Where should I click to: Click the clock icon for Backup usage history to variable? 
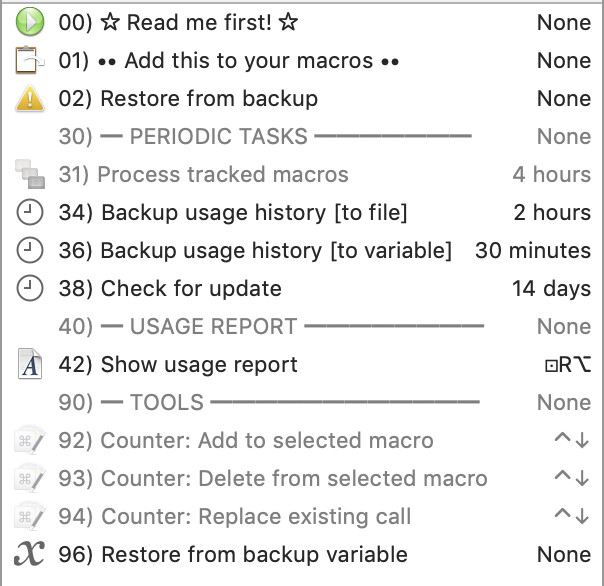tap(30, 250)
